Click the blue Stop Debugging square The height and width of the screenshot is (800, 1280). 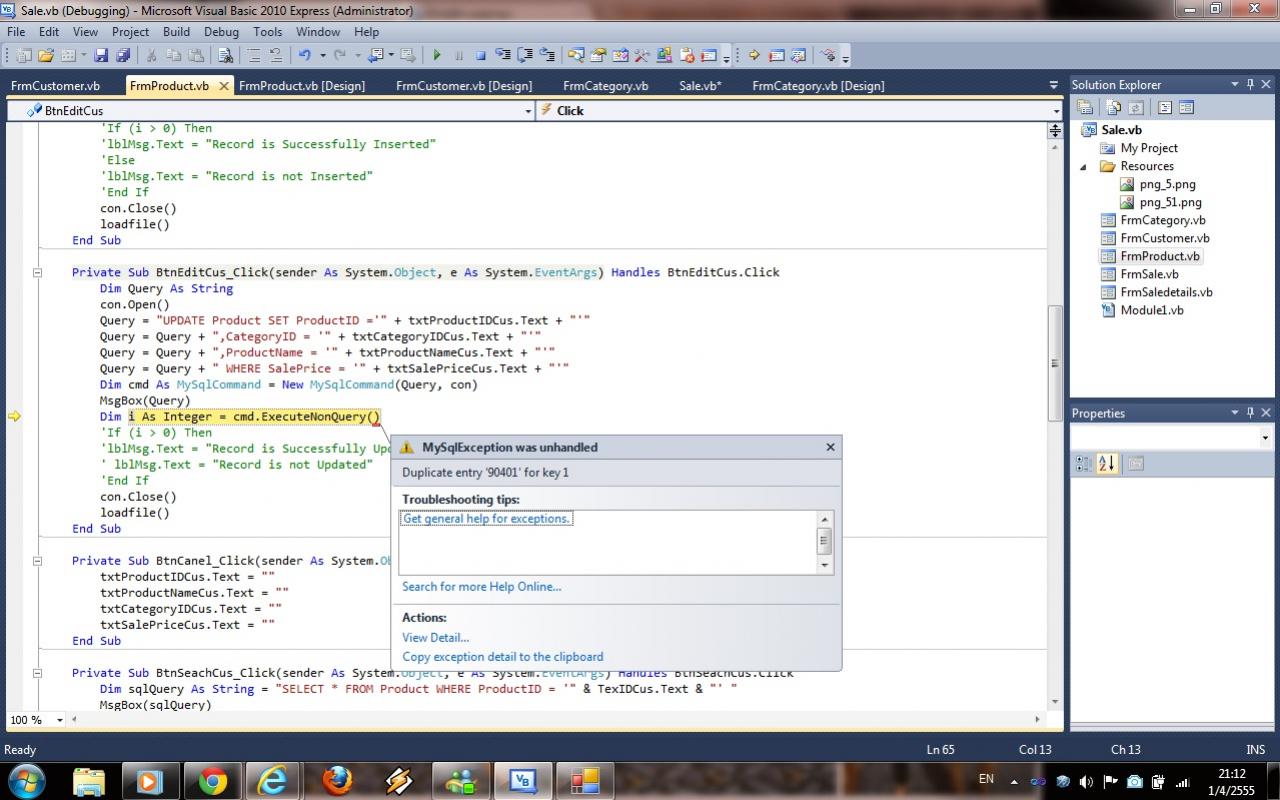pos(480,55)
